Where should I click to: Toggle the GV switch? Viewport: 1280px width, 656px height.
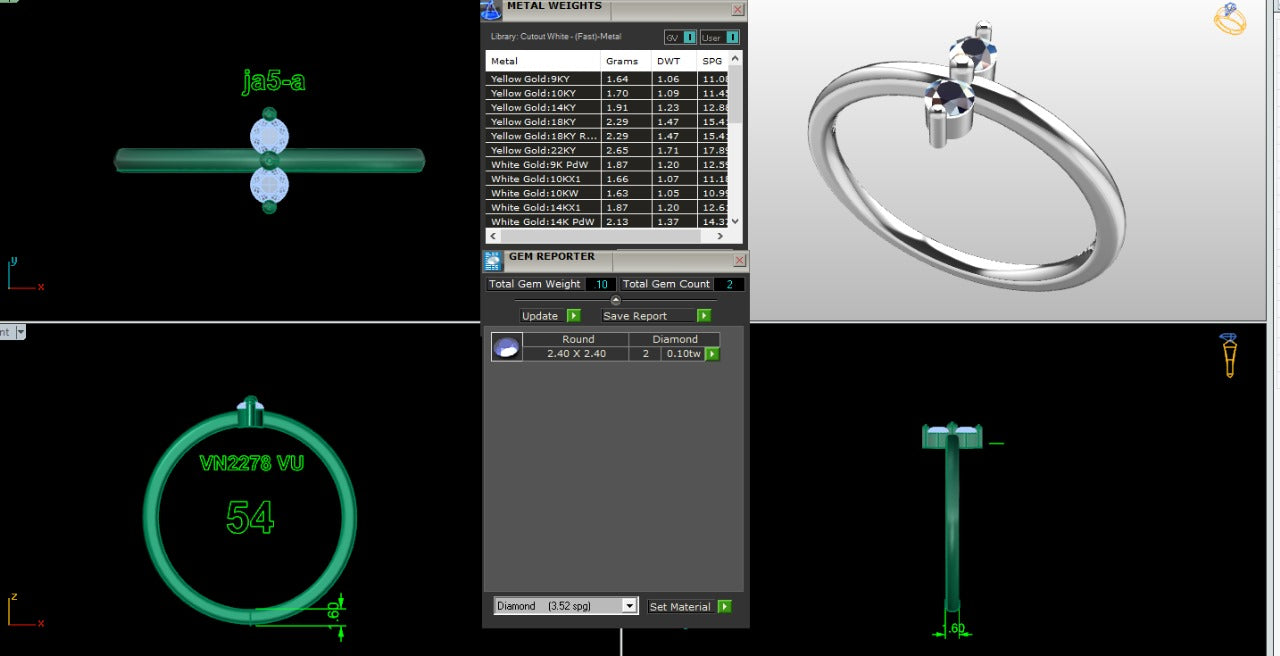(681, 37)
